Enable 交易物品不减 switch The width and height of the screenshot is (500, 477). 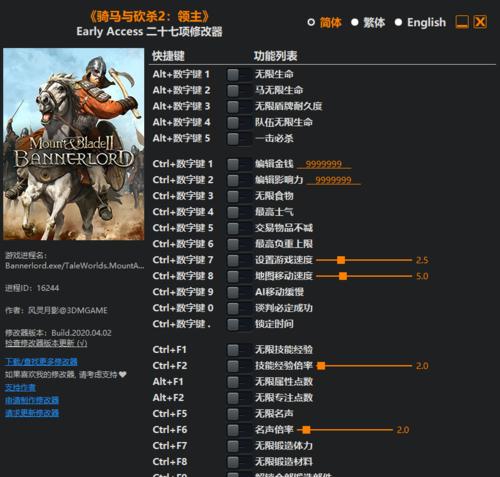tap(239, 228)
